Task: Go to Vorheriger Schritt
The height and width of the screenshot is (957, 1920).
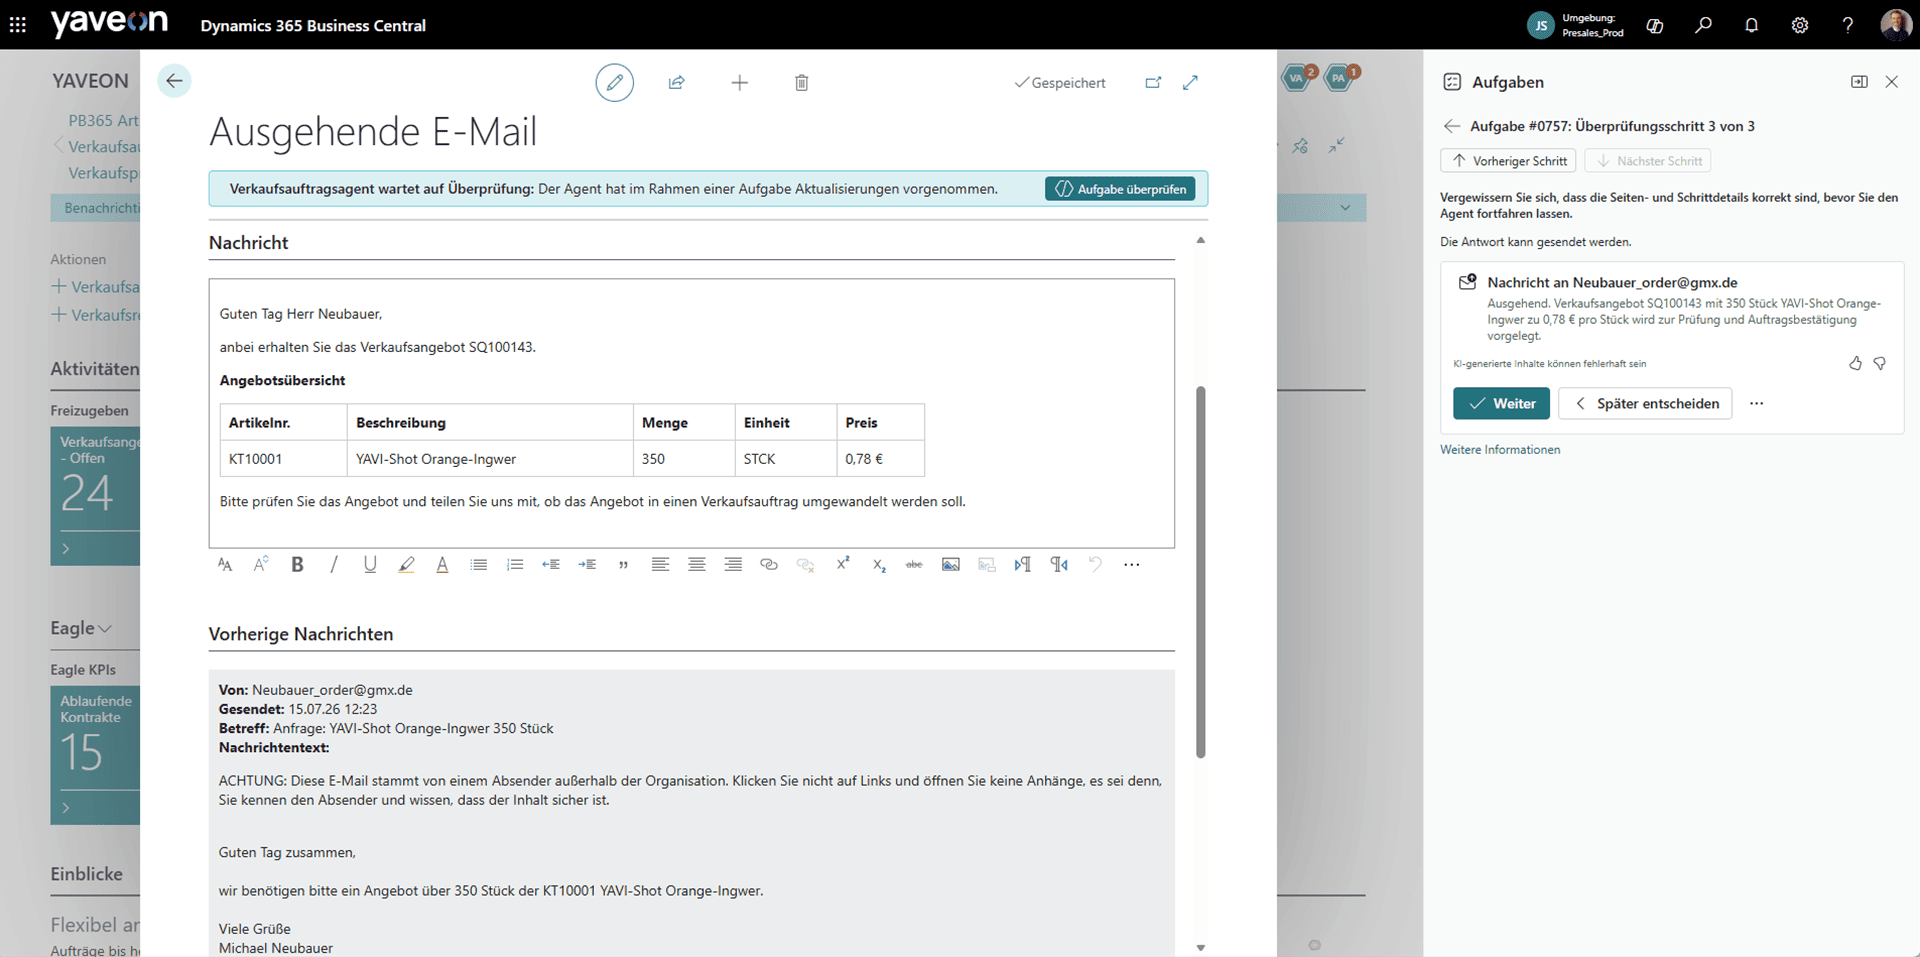Action: click(1508, 161)
